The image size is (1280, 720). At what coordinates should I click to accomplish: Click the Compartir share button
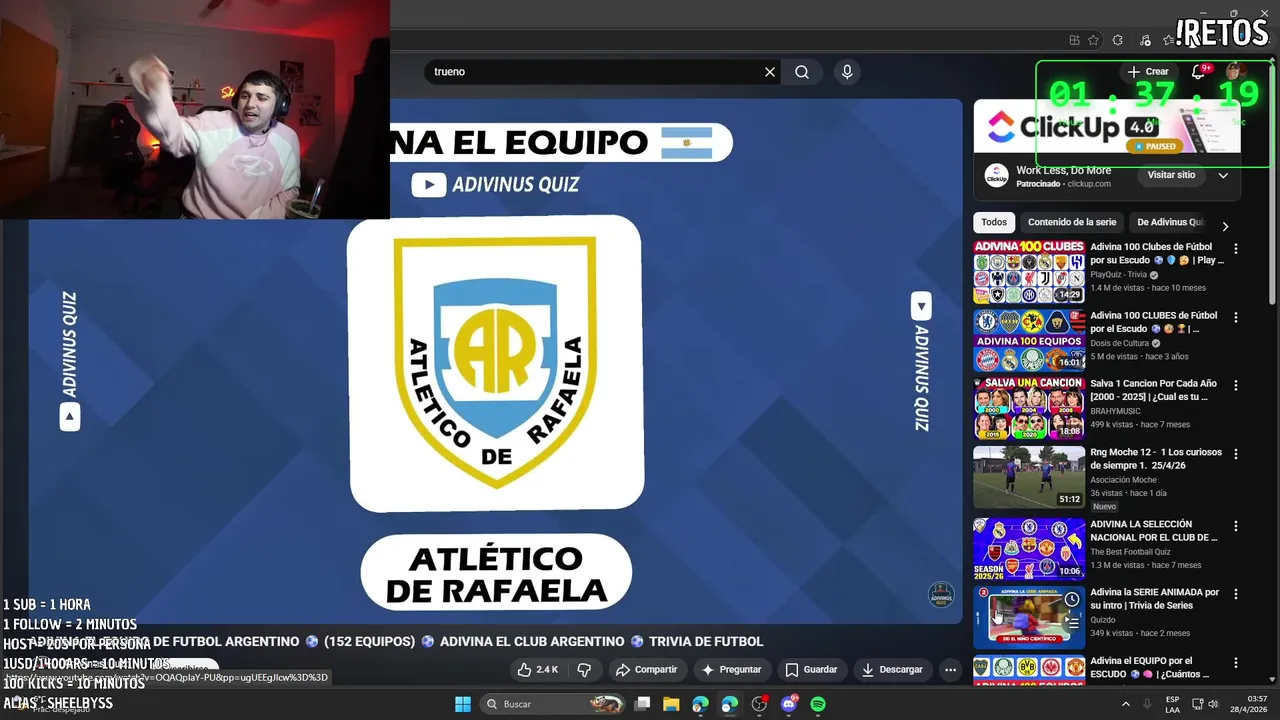click(x=646, y=669)
